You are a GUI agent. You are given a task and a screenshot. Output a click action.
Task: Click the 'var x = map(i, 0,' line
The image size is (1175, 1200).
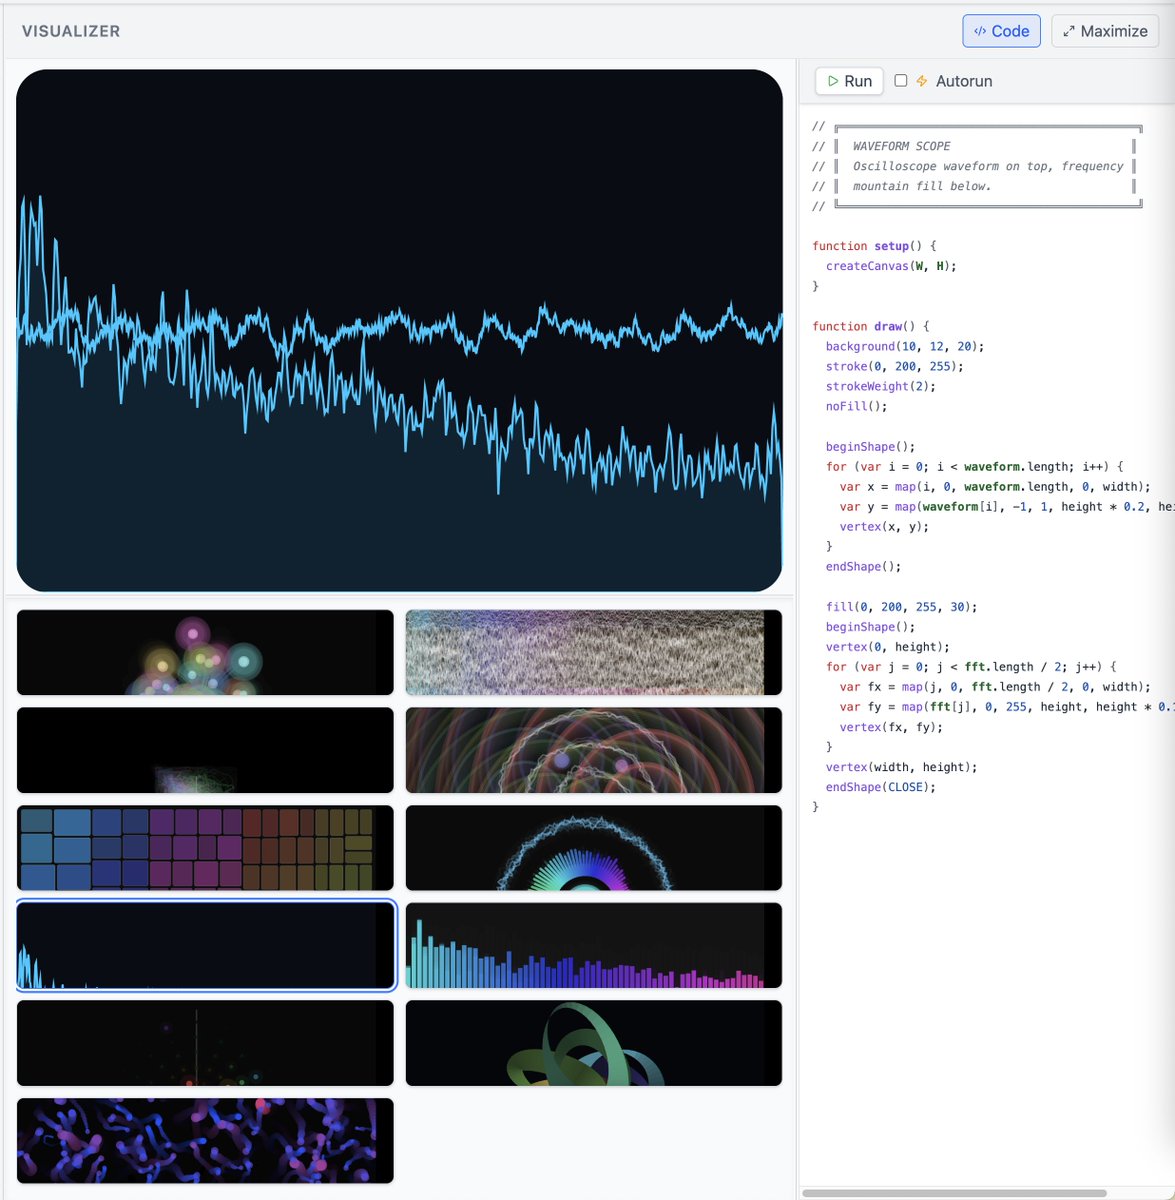pyautogui.click(x=995, y=487)
